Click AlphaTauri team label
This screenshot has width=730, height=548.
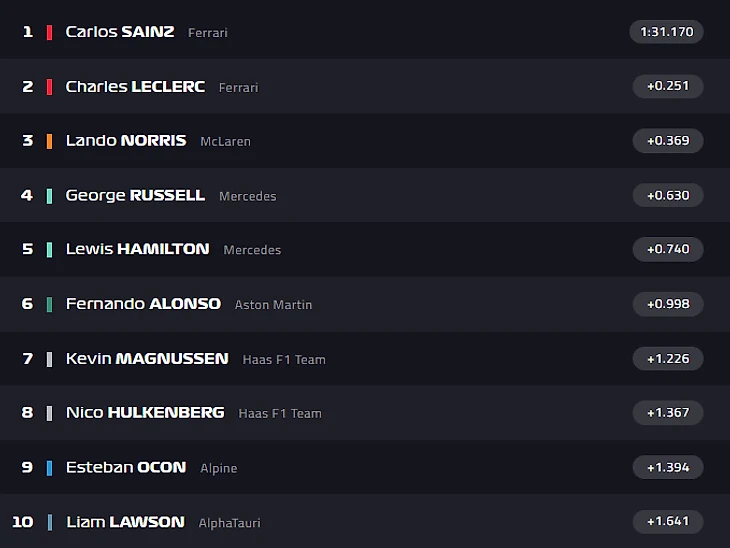(229, 523)
